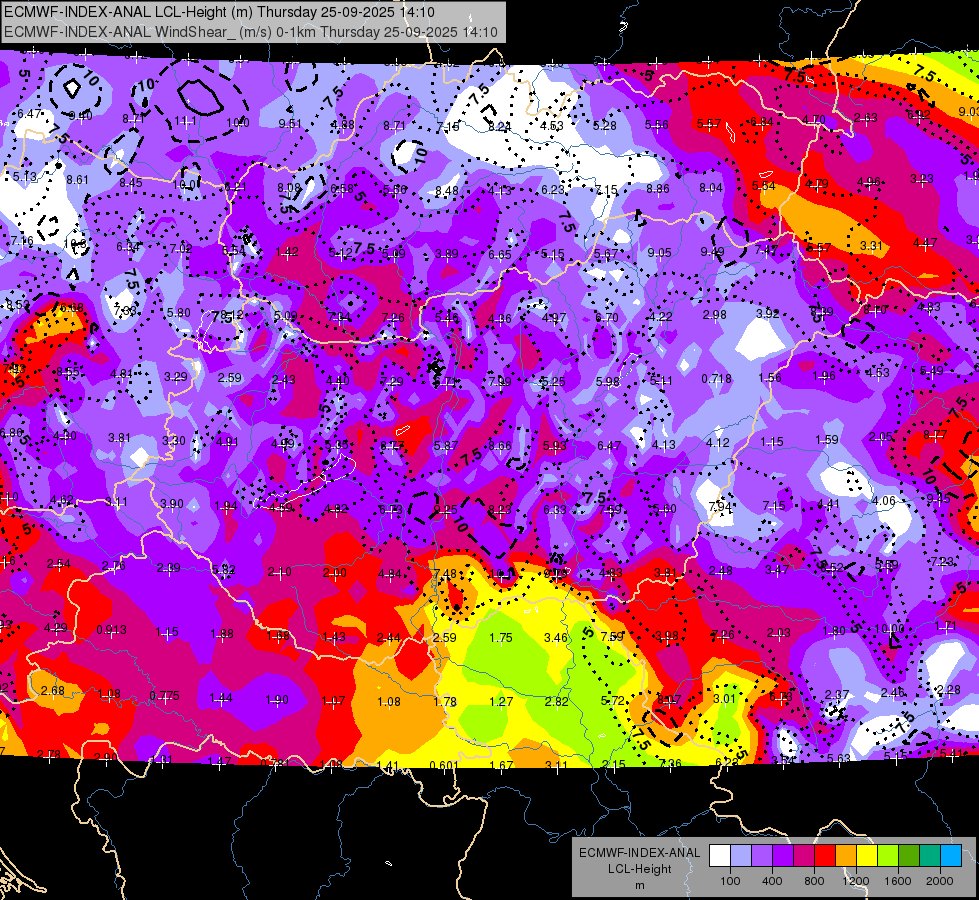Image resolution: width=979 pixels, height=900 pixels.
Task: Click the shear value 1.42
Action: (287, 252)
